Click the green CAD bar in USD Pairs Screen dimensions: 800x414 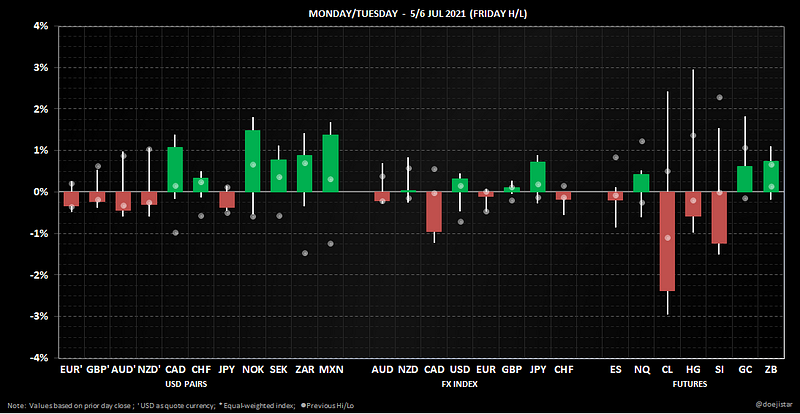click(x=175, y=169)
